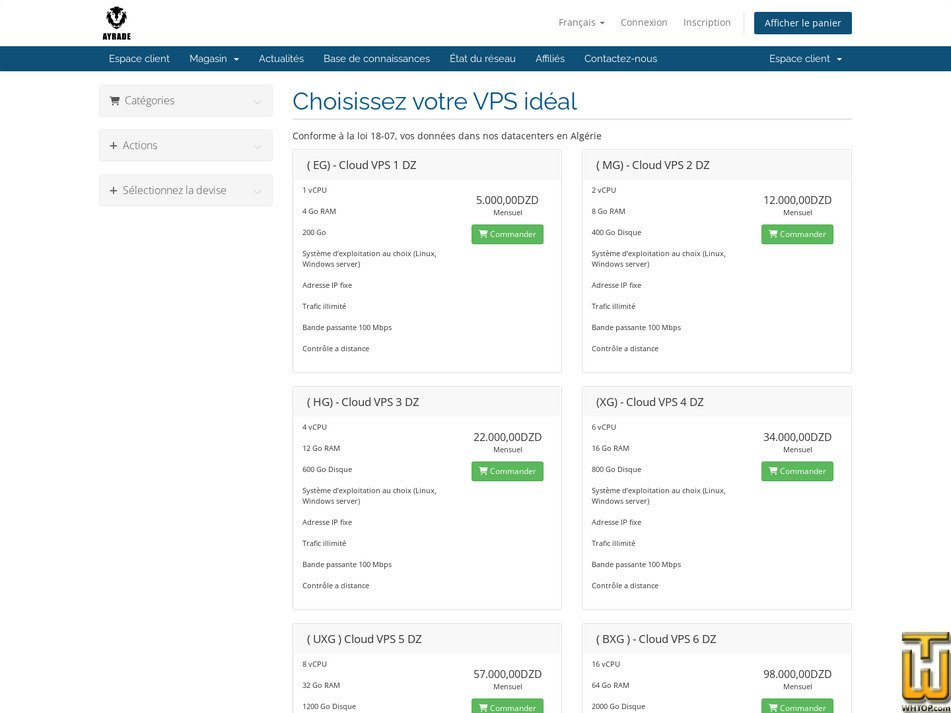This screenshot has height=713, width=951.
Task: Click the 98.000,00DZD price
Action: (x=797, y=674)
